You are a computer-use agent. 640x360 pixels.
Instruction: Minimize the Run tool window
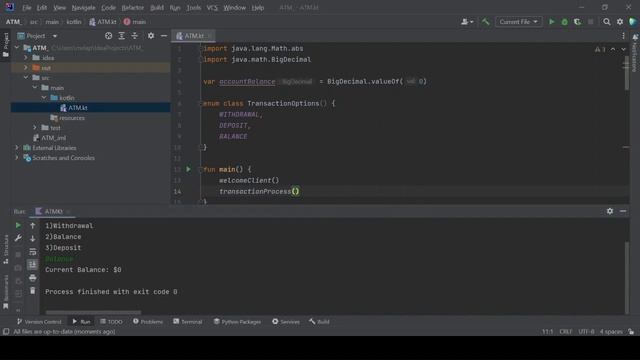pos(623,211)
